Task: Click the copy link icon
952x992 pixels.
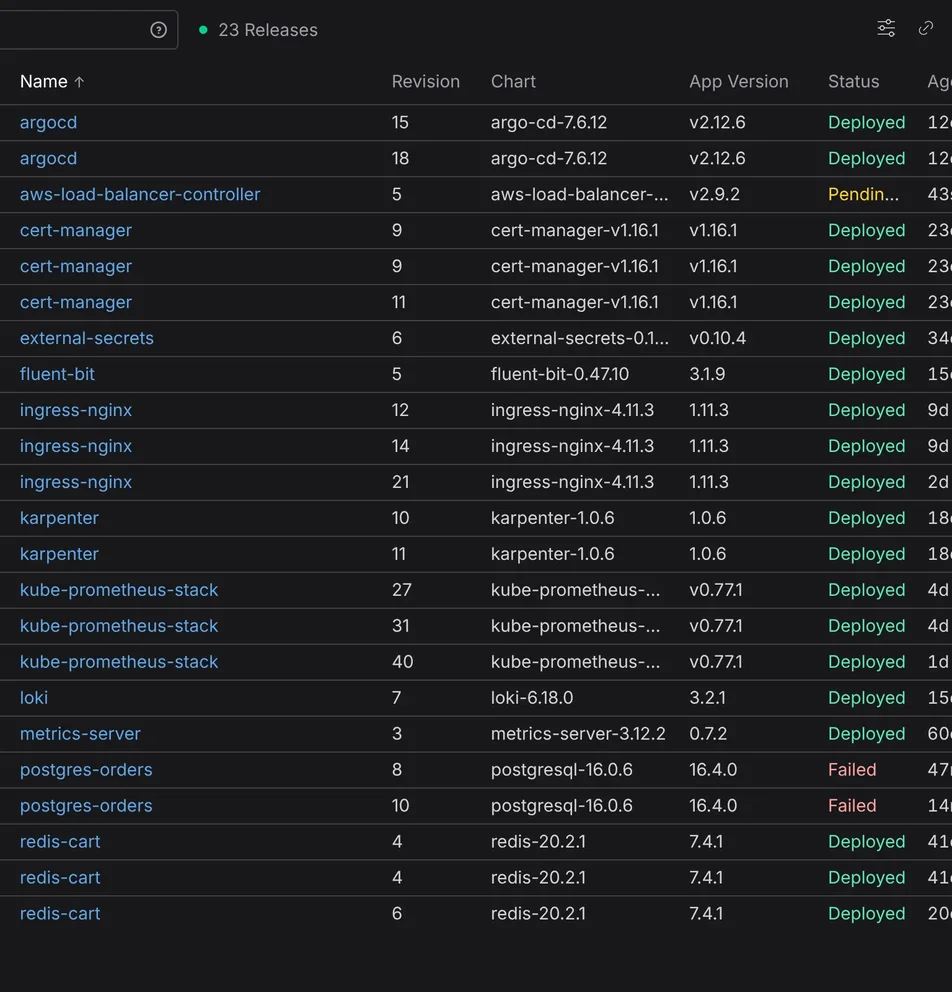Action: coord(925,28)
